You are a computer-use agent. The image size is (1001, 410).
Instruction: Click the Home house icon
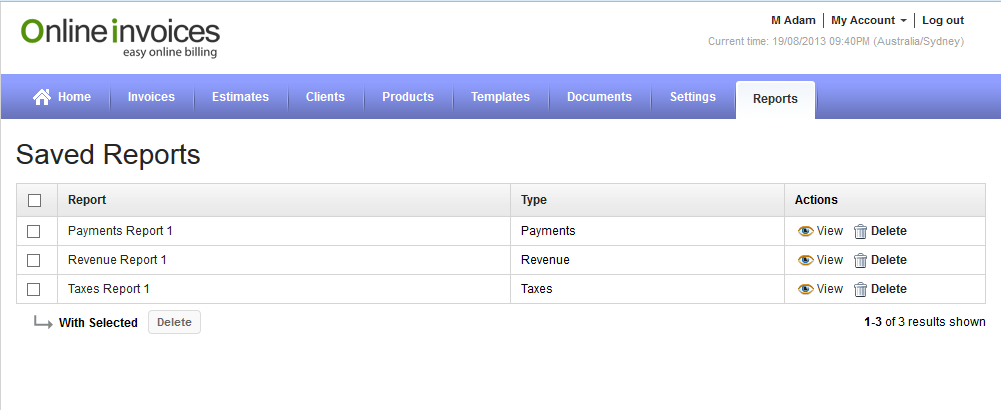(x=42, y=97)
